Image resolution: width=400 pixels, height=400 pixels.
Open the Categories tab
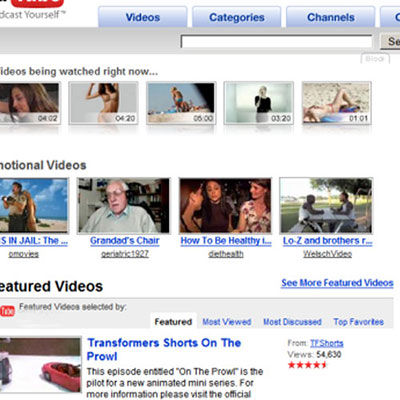(x=237, y=17)
